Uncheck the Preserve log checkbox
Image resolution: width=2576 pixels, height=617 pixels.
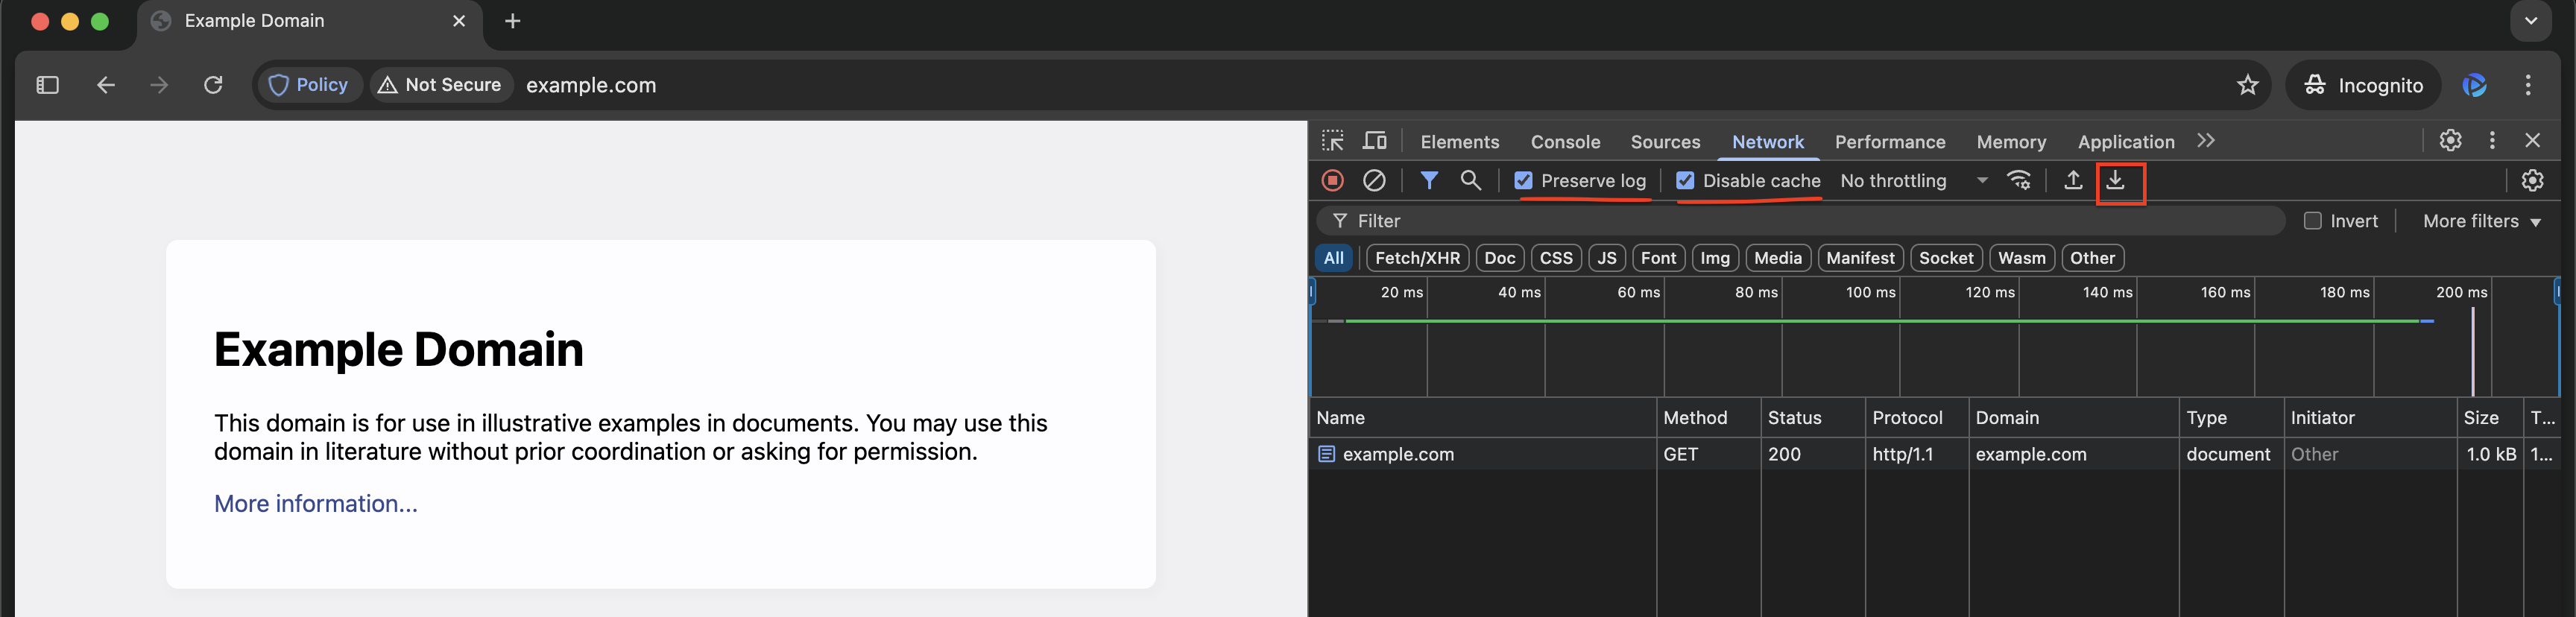click(x=1523, y=181)
